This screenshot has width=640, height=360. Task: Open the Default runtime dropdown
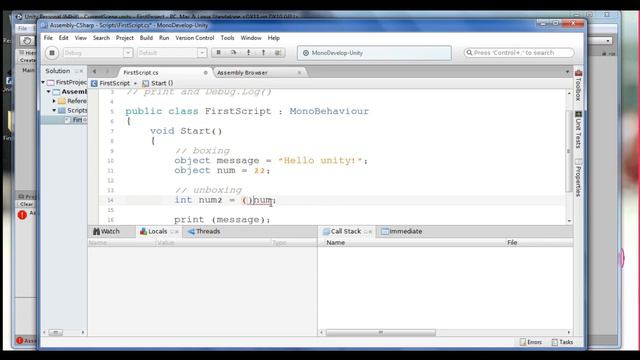pos(202,53)
